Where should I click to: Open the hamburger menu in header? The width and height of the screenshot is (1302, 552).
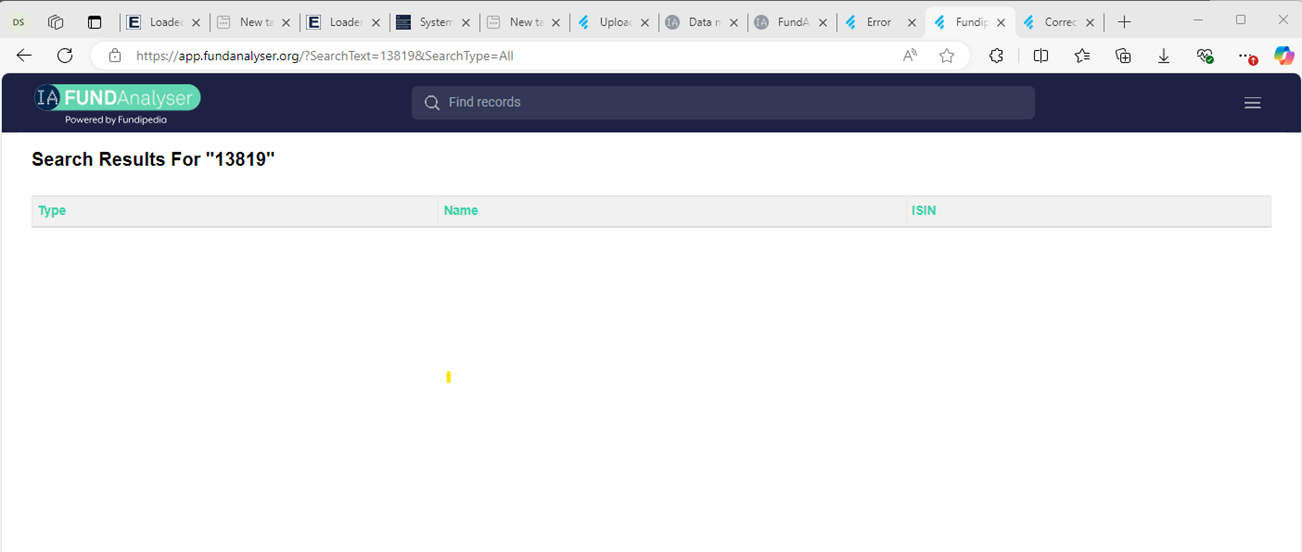click(1252, 103)
